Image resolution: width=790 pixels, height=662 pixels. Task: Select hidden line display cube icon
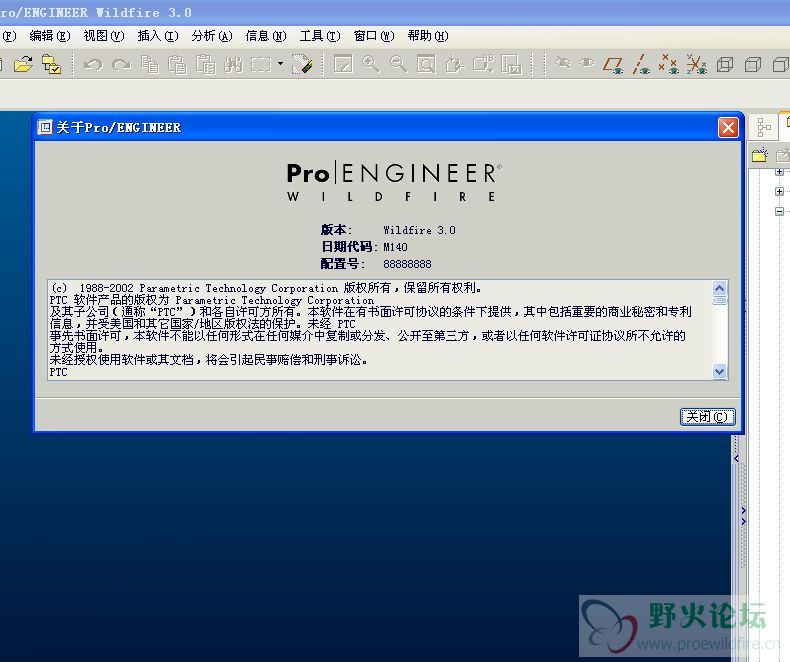[x=753, y=64]
